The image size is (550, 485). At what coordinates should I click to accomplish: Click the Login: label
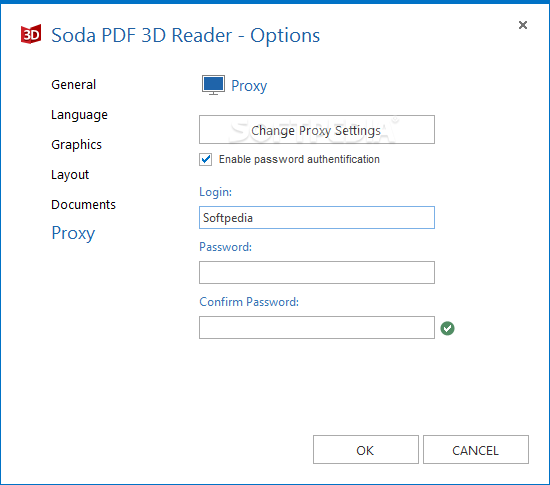pyautogui.click(x=215, y=192)
